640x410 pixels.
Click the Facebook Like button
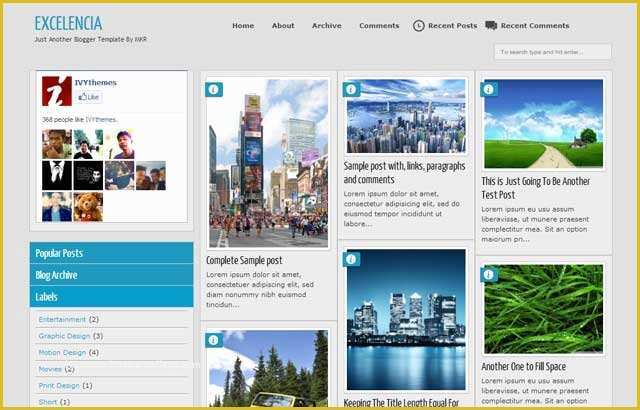point(89,97)
